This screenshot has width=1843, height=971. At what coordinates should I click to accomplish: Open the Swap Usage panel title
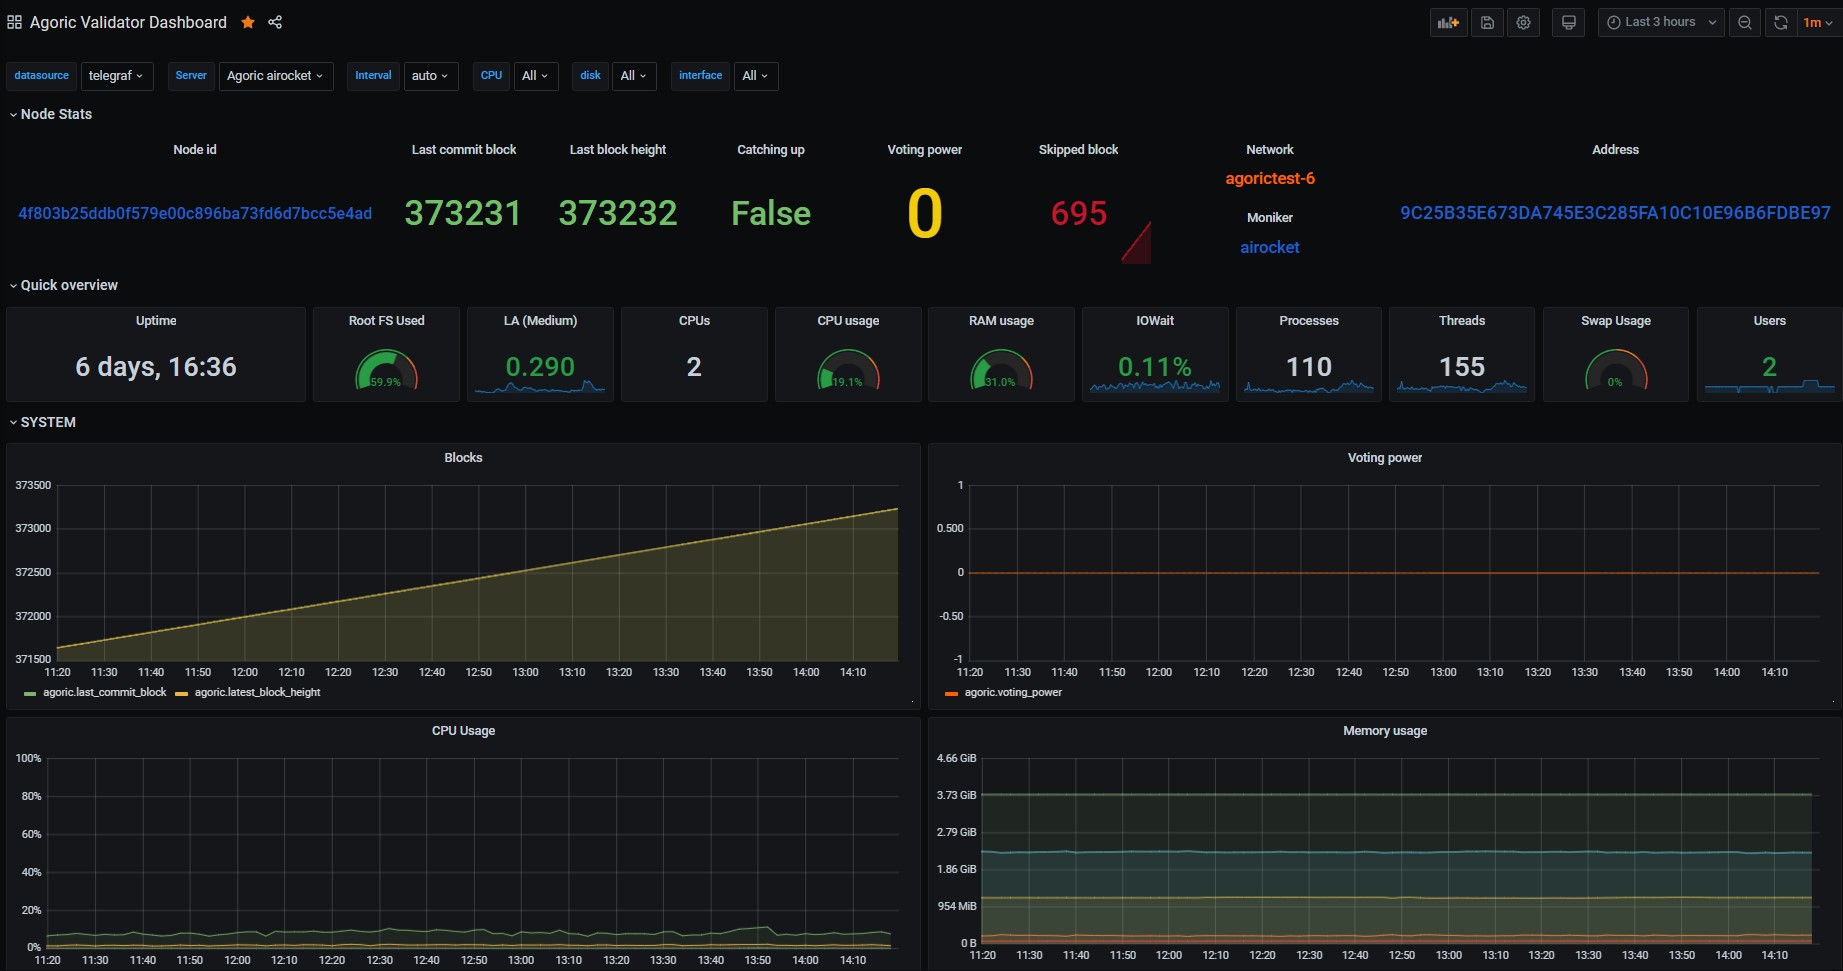tap(1616, 320)
